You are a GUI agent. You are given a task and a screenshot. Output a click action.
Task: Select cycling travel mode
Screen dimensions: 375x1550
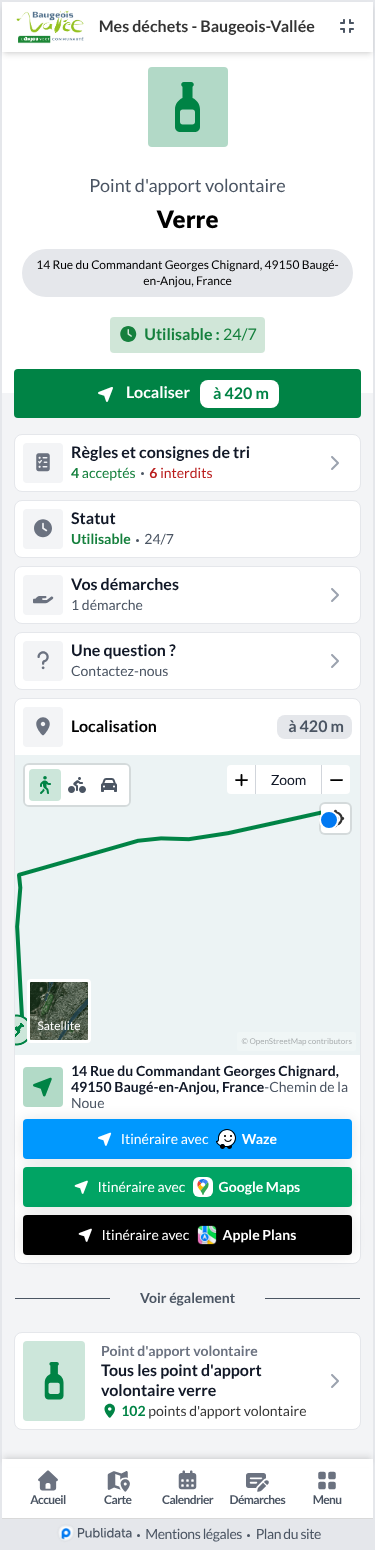pos(77,785)
